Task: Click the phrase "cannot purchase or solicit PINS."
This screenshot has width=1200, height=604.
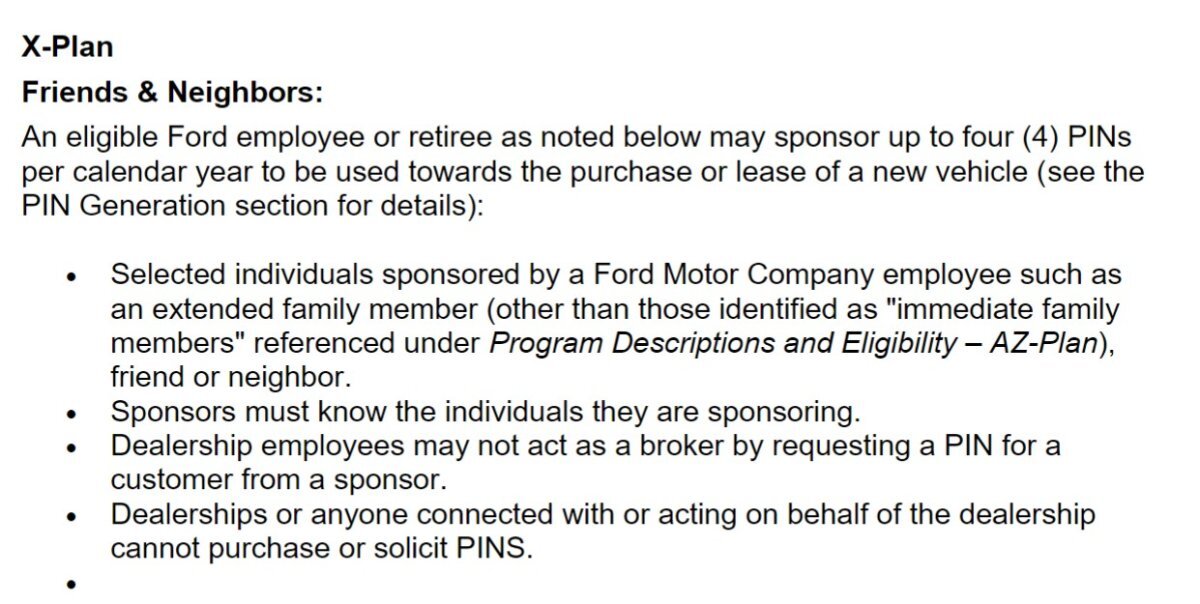Action: (x=322, y=549)
